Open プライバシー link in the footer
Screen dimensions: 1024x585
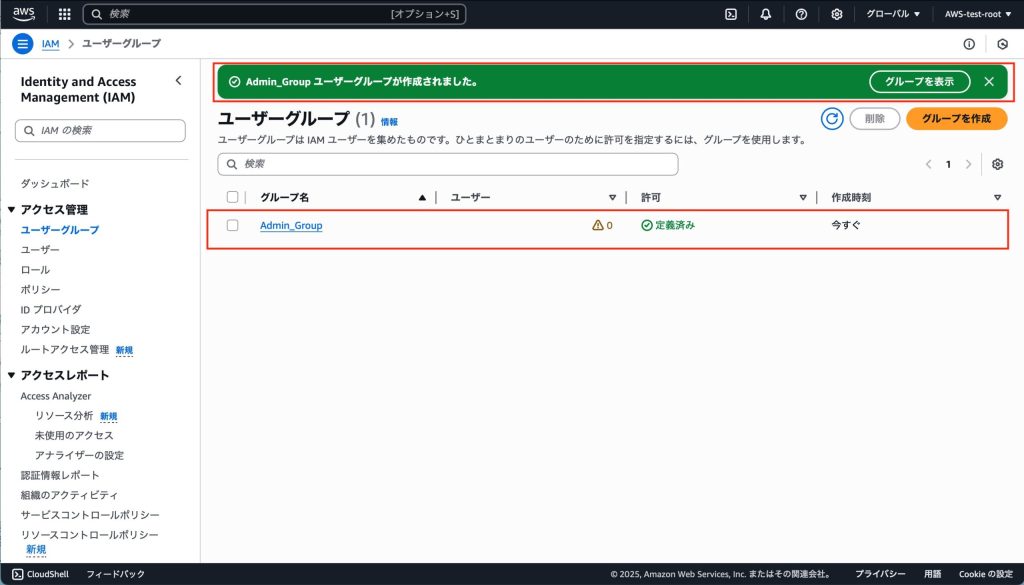880,574
